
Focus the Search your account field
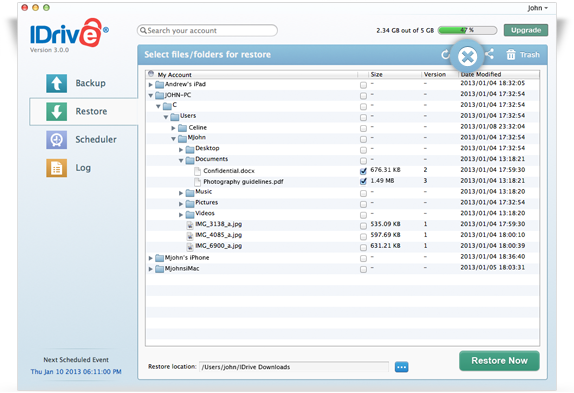(207, 30)
